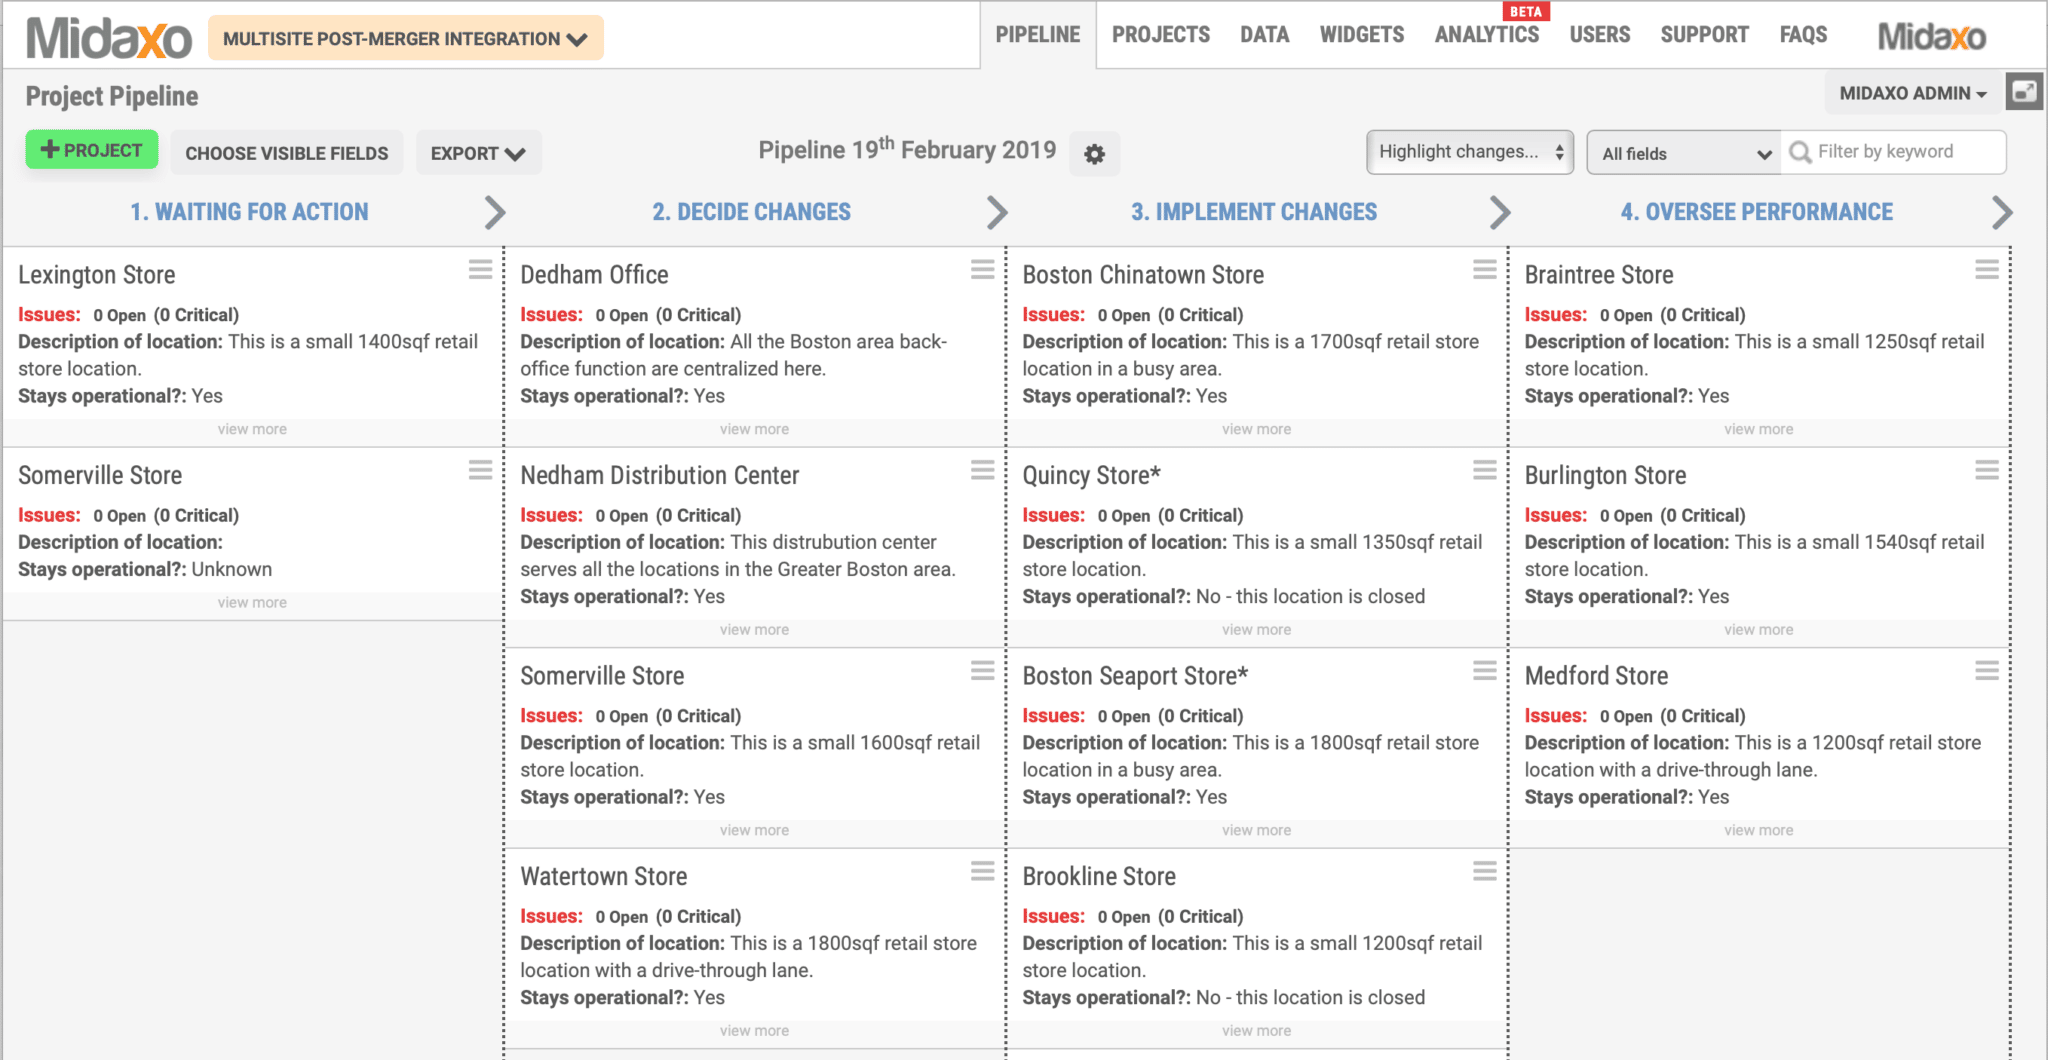Go to the Users tab

(x=1600, y=35)
